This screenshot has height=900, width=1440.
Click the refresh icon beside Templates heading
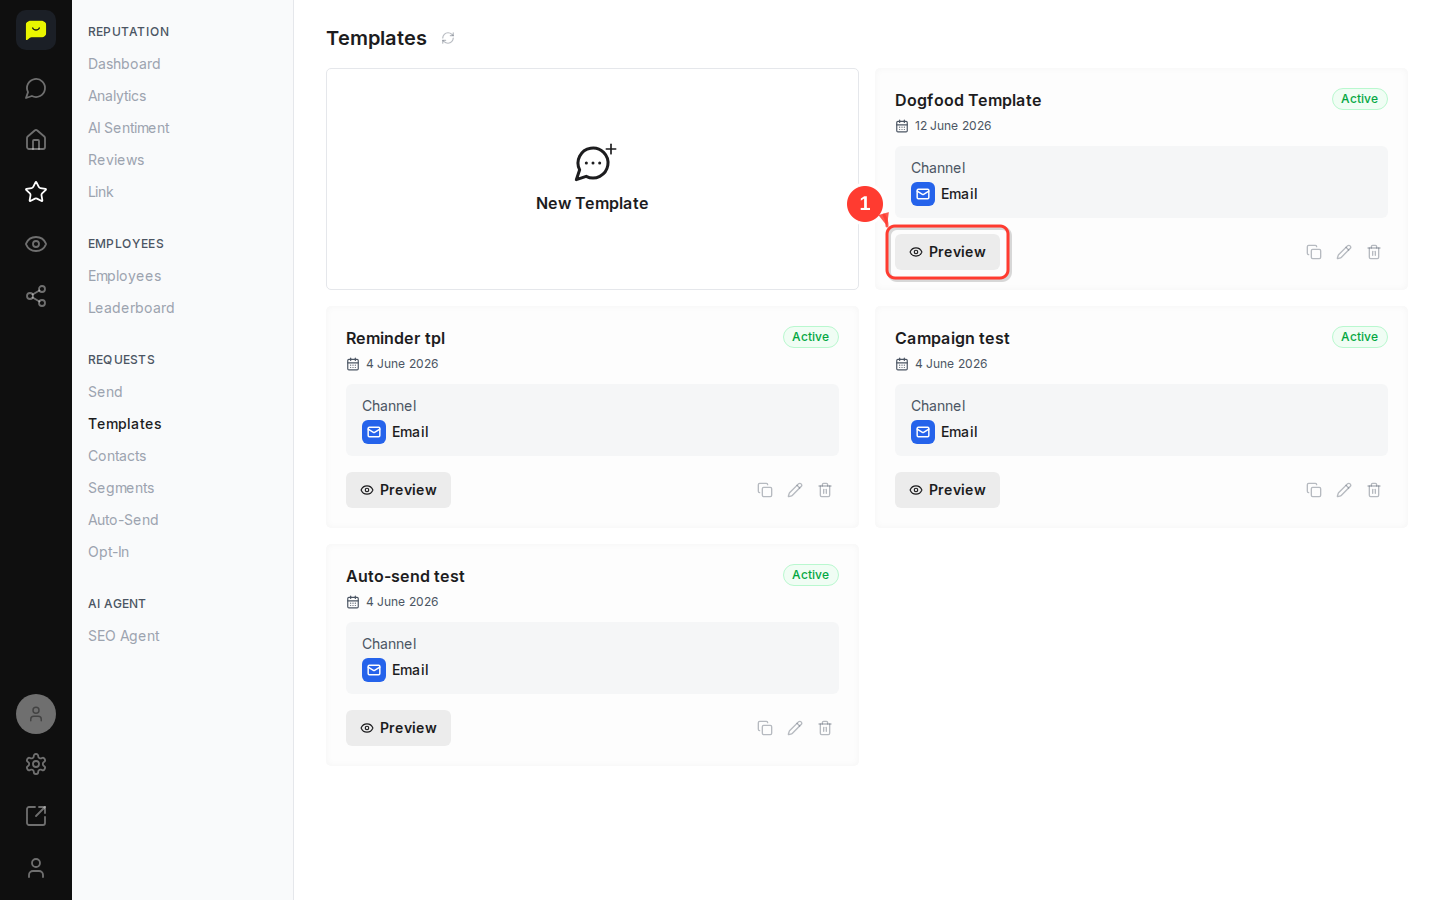(448, 38)
